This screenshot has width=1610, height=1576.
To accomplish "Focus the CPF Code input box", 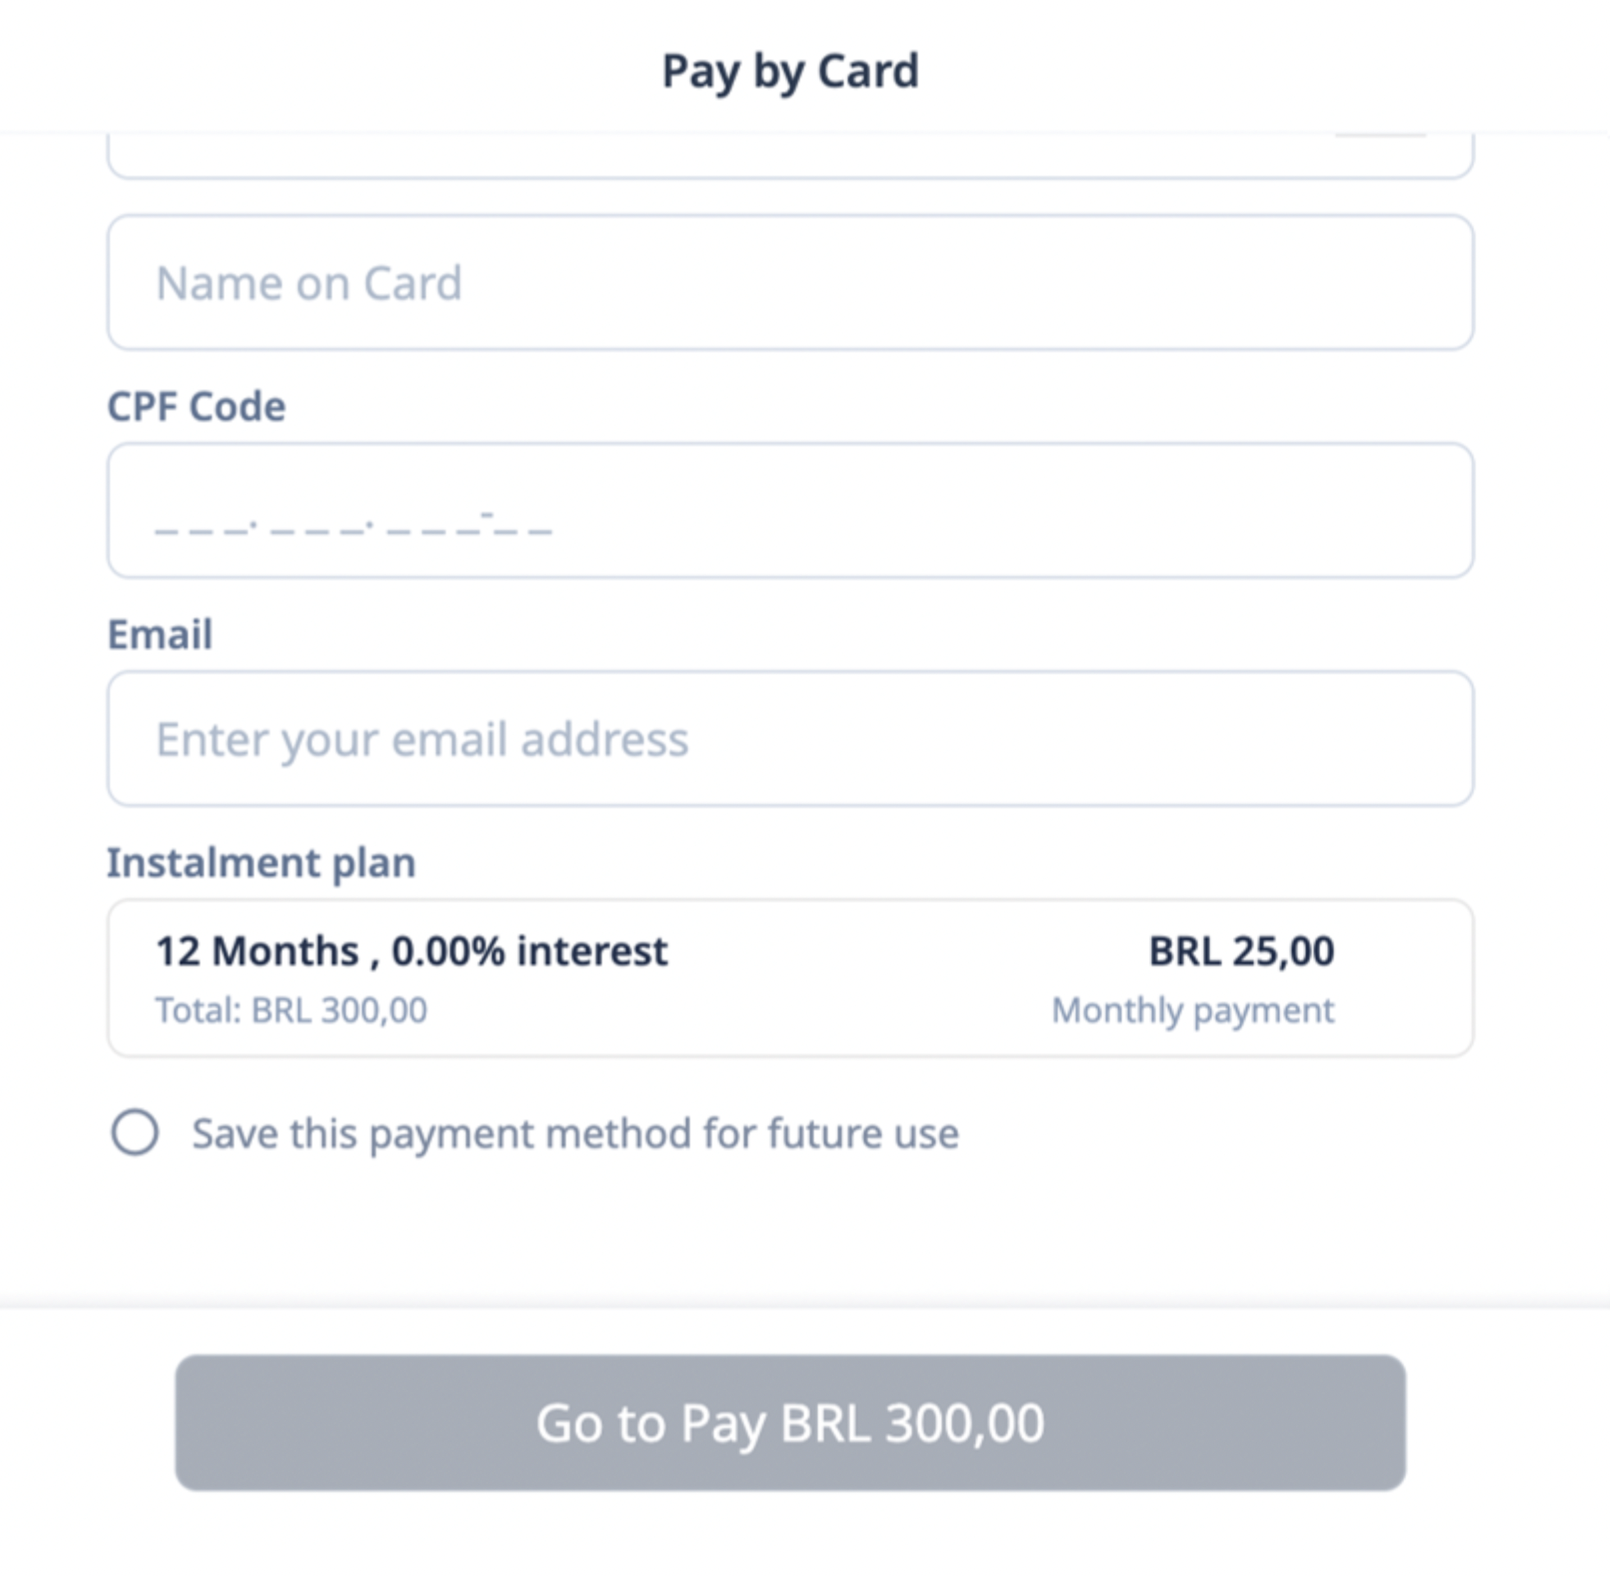I will pos(790,511).
